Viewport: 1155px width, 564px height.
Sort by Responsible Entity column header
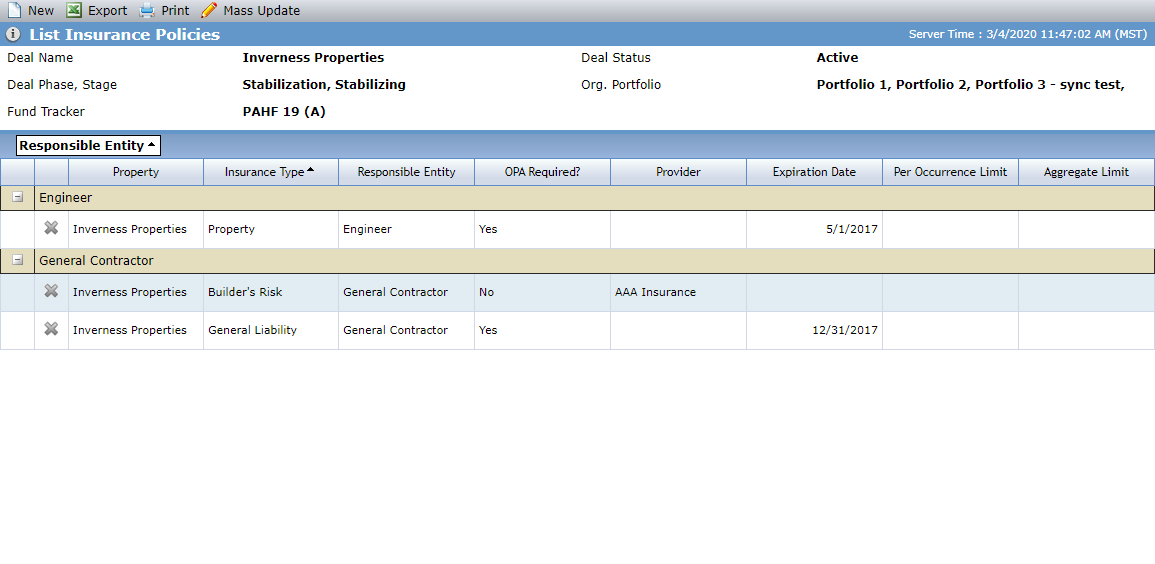[x=407, y=172]
